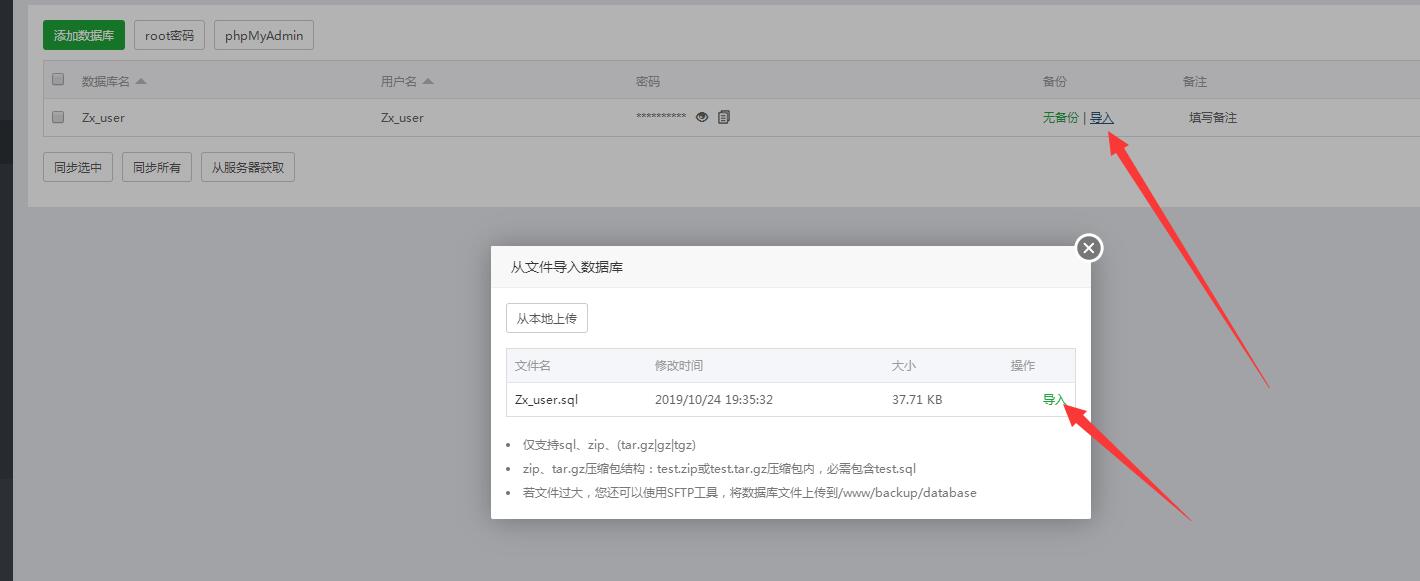Click the 从服务器获取 button
Image resolution: width=1420 pixels, height=581 pixels.
point(248,167)
